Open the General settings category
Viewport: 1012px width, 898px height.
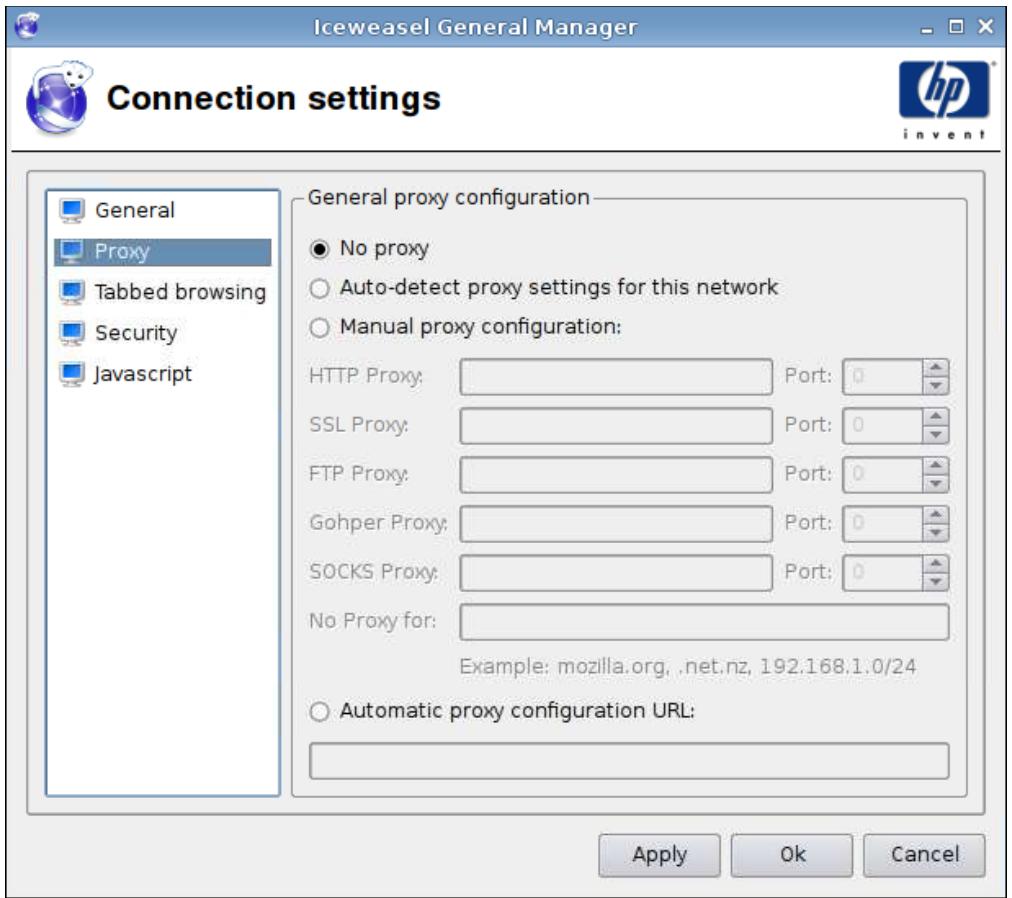(134, 210)
